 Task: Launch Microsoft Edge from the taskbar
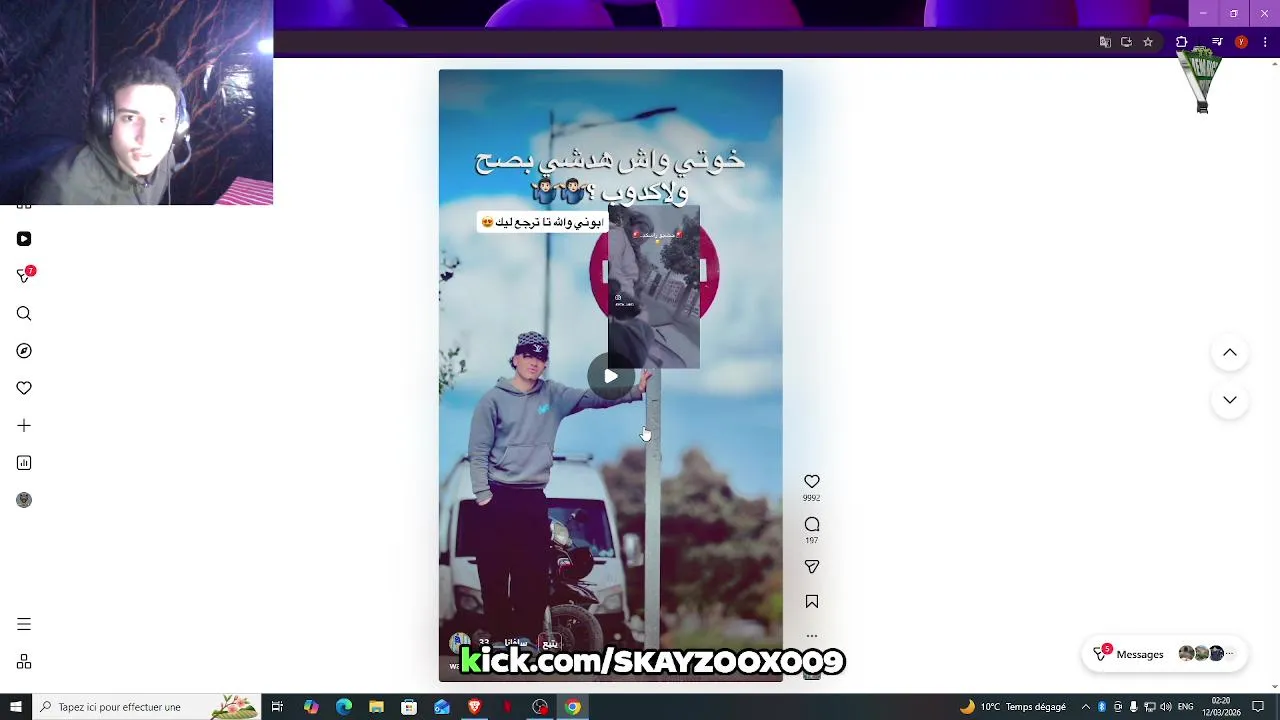[x=344, y=707]
